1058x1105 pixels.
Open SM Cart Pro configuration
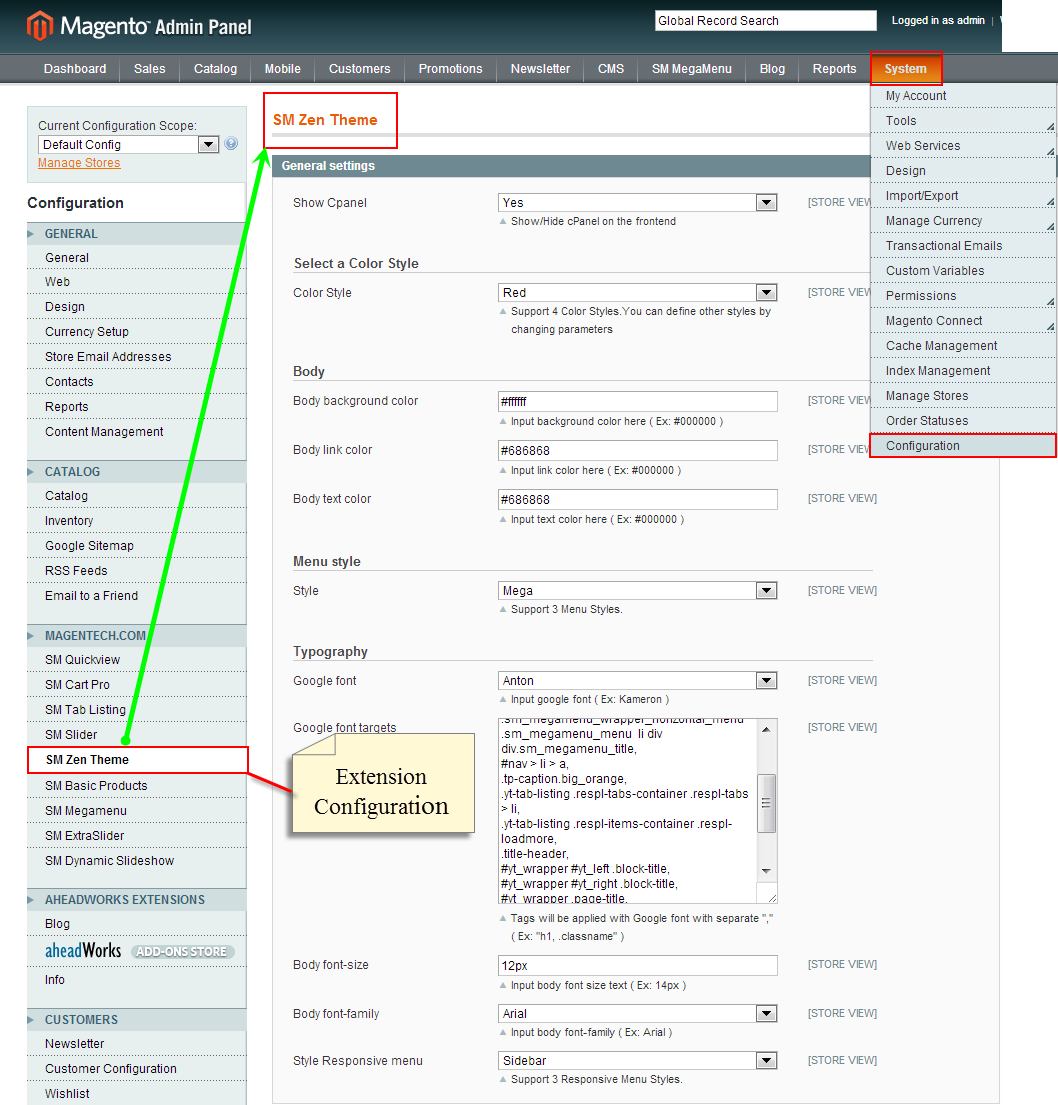pyautogui.click(x=137, y=685)
